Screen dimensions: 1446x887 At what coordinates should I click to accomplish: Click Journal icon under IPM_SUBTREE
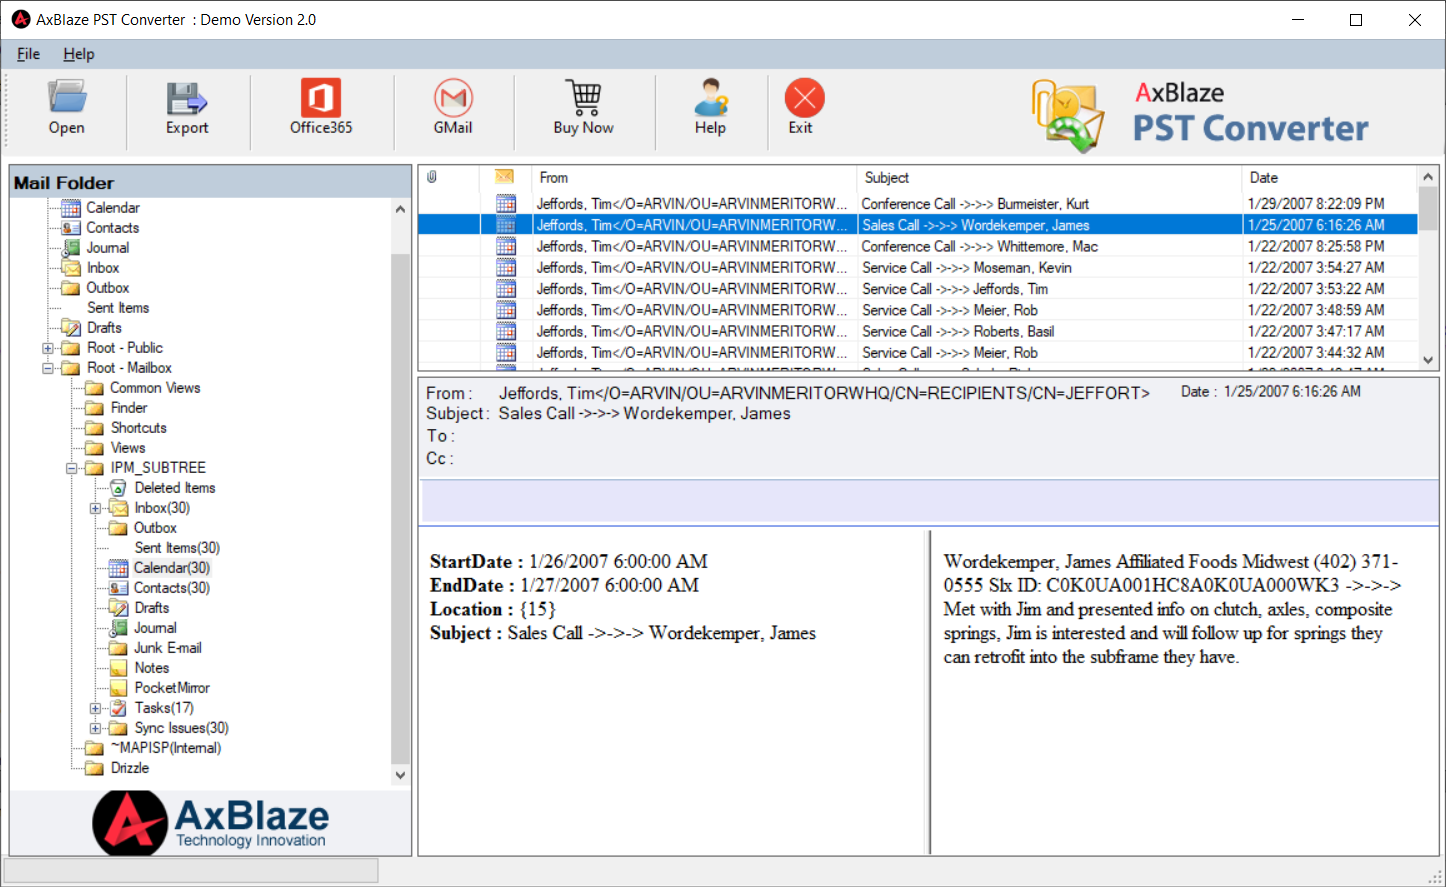118,628
